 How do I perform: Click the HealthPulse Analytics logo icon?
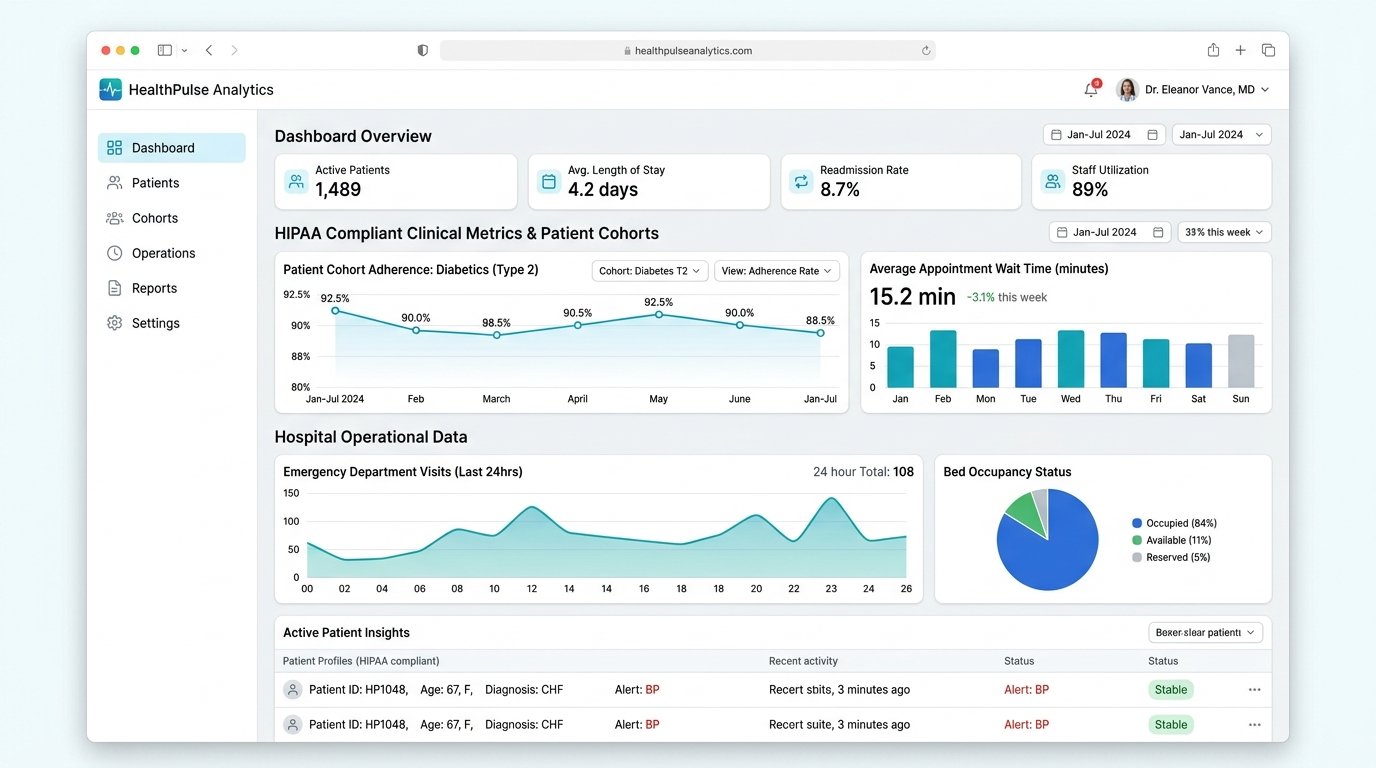(110, 90)
